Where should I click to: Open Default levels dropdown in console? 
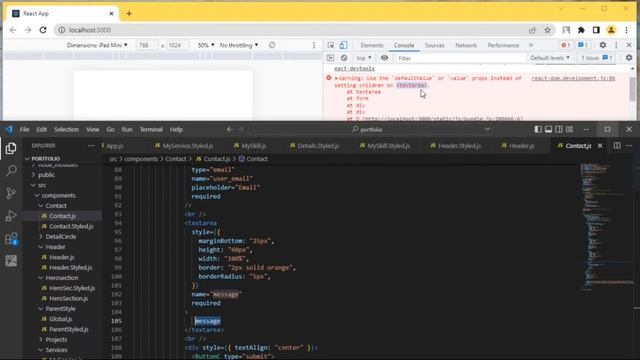tap(549, 58)
